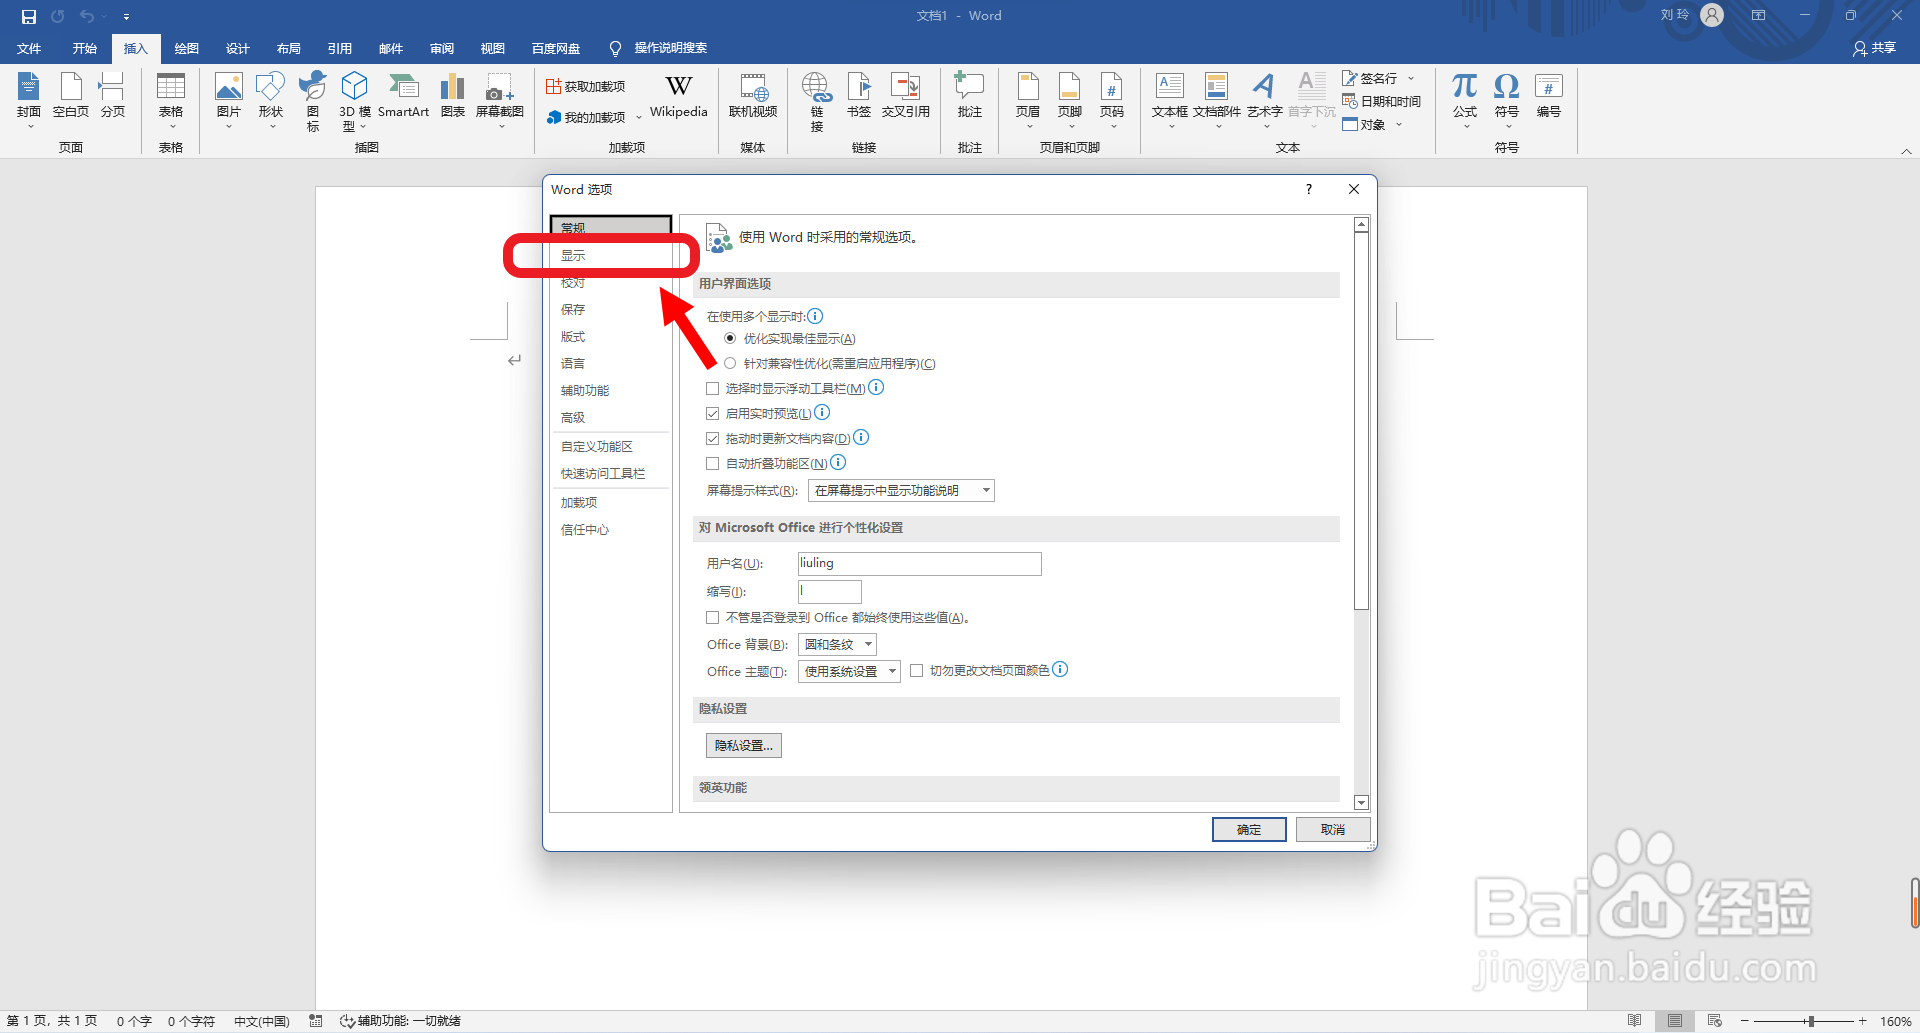Click 操作说明搜索 tell-me box
1920x1033 pixels.
[659, 48]
